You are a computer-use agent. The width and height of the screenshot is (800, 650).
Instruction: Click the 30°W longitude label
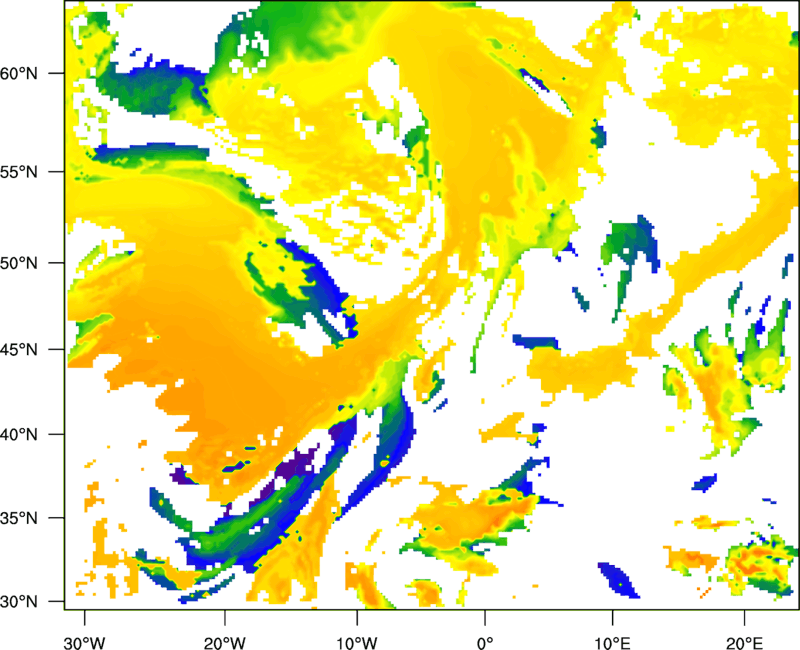(84, 643)
